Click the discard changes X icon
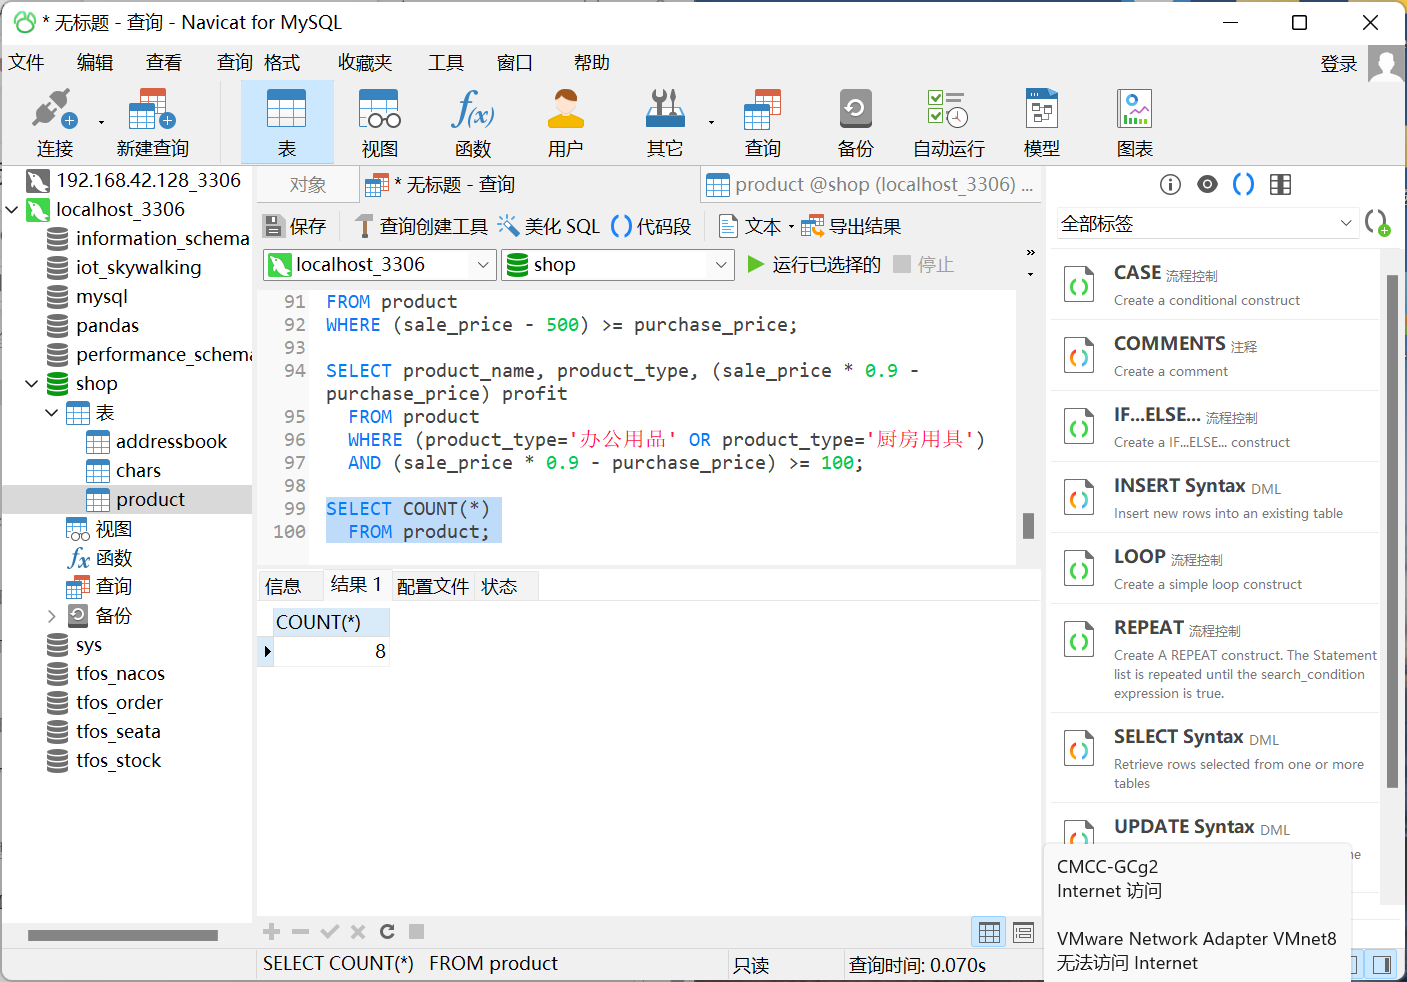 358,932
